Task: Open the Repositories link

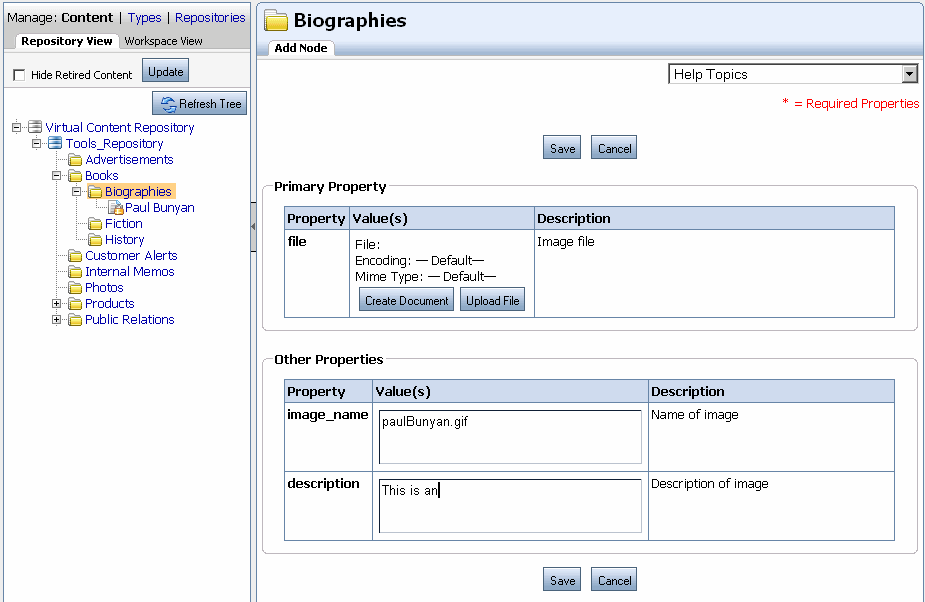Action: [209, 17]
